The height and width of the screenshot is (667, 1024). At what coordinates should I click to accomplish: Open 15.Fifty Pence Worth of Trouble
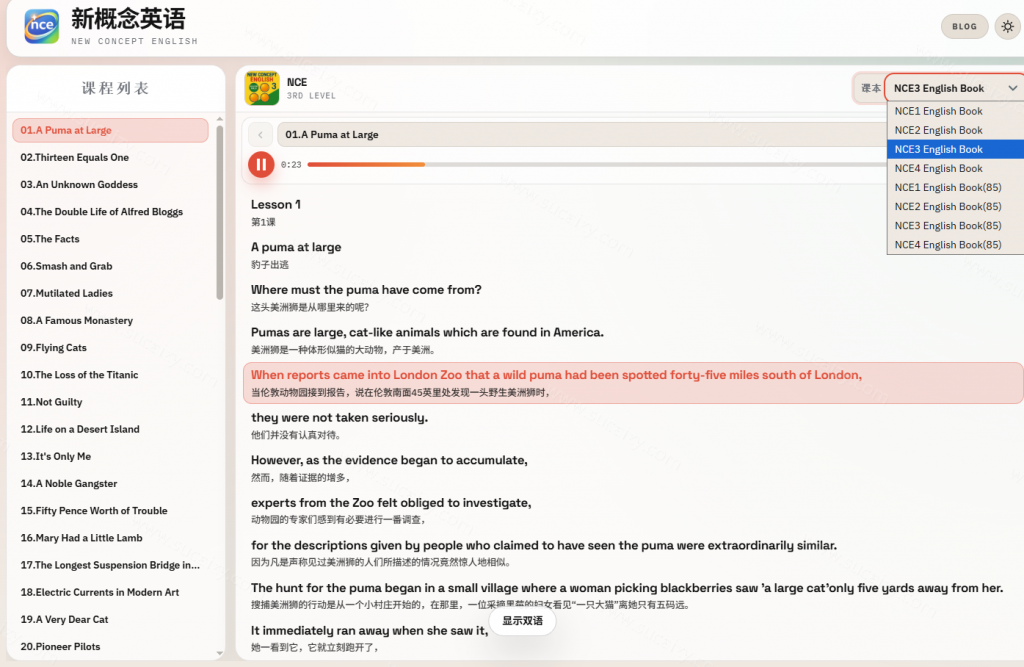coord(110,511)
